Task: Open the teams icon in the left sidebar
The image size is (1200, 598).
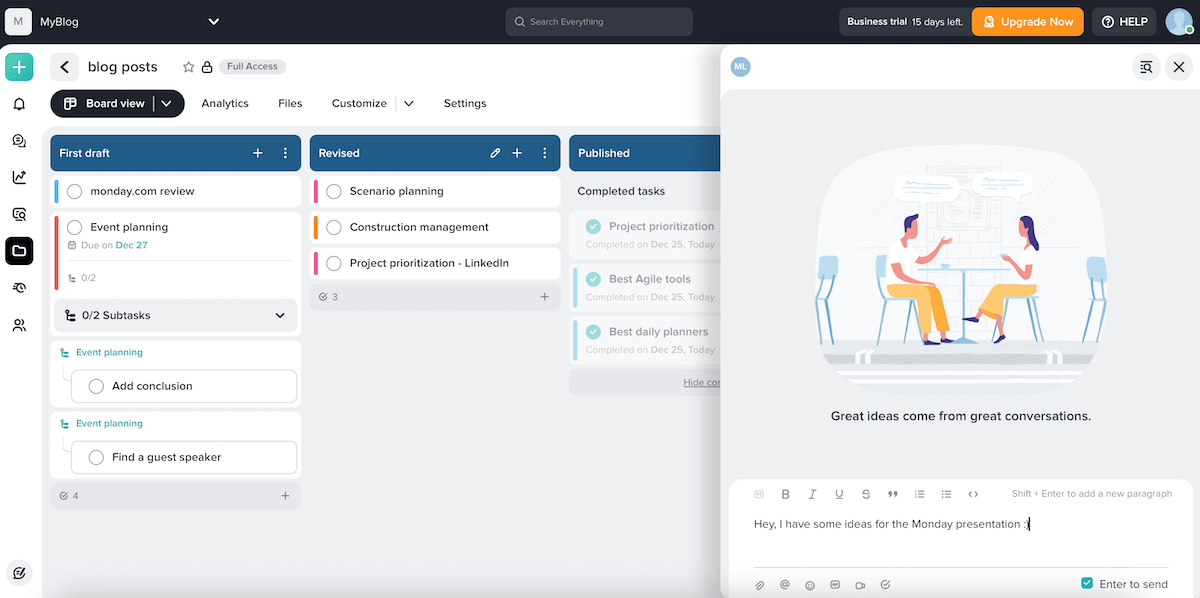Action: (19, 323)
